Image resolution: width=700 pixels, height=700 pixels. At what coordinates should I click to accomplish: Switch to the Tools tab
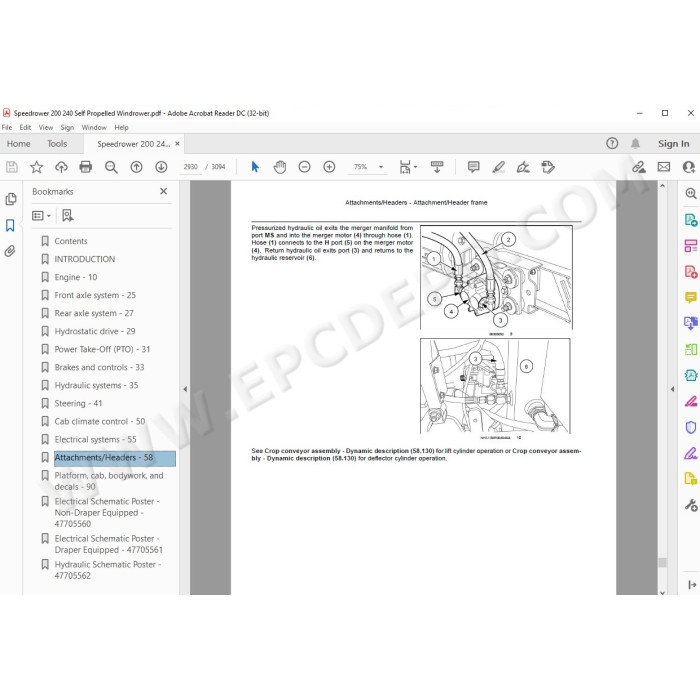click(57, 144)
